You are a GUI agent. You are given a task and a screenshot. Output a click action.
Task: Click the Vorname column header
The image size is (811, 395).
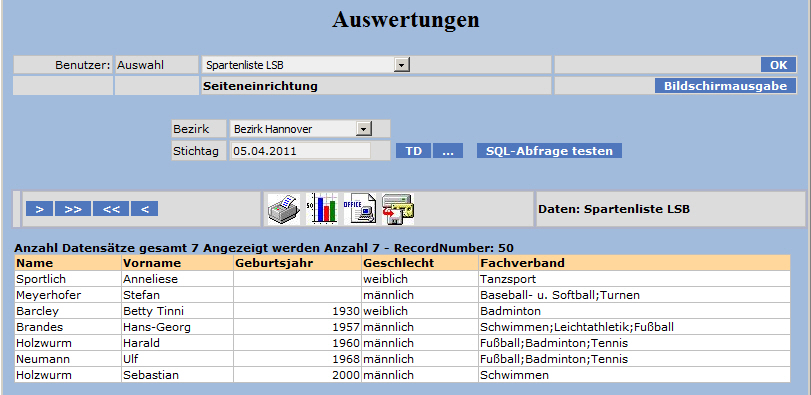coord(177,263)
